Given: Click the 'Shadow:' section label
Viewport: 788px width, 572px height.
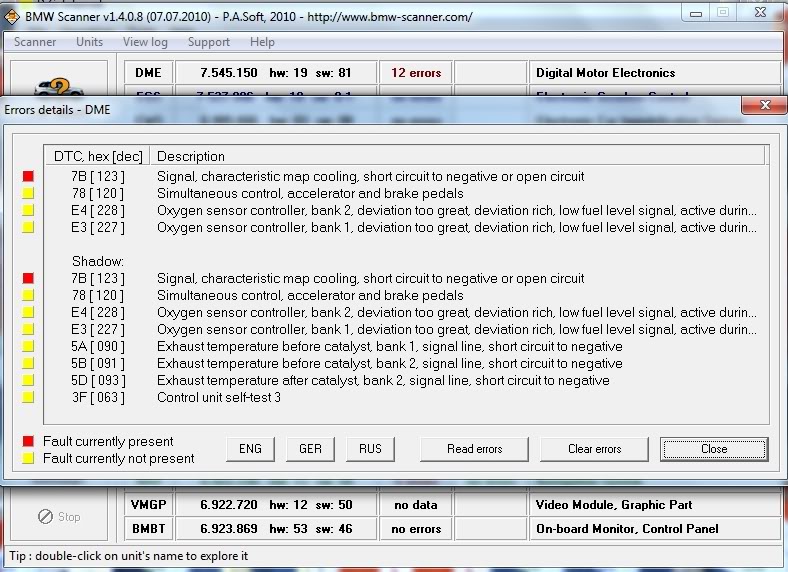Looking at the screenshot, I should [97, 261].
